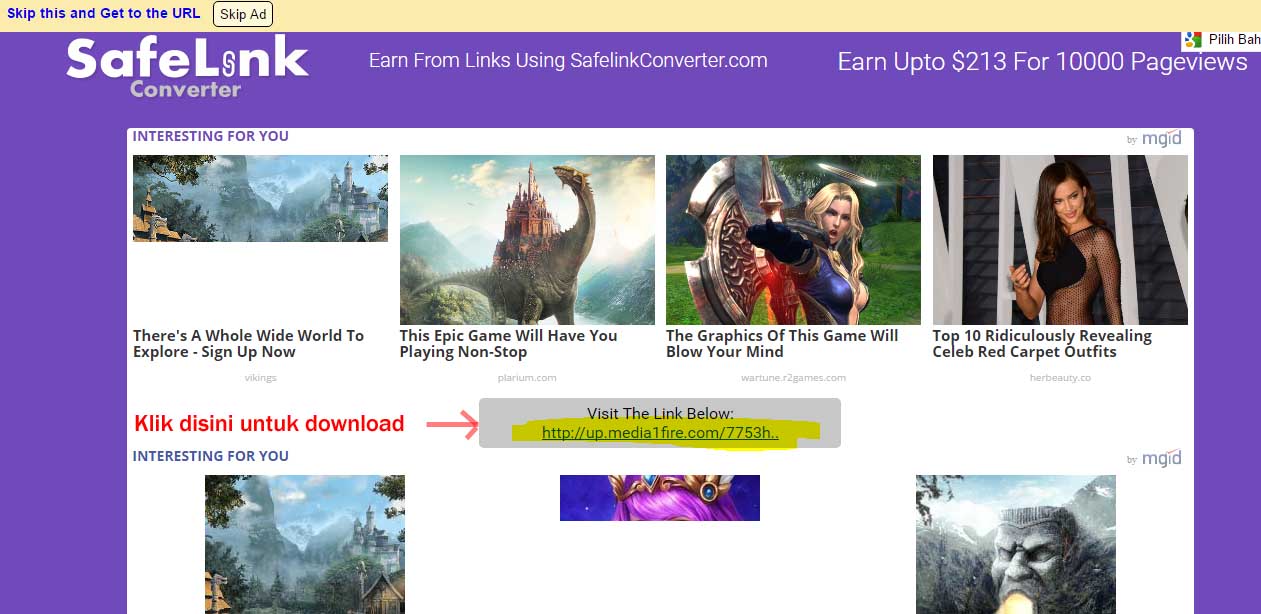Click 'There's A Whole Wide World To Explore' headline
1261x614 pixels.
point(248,344)
